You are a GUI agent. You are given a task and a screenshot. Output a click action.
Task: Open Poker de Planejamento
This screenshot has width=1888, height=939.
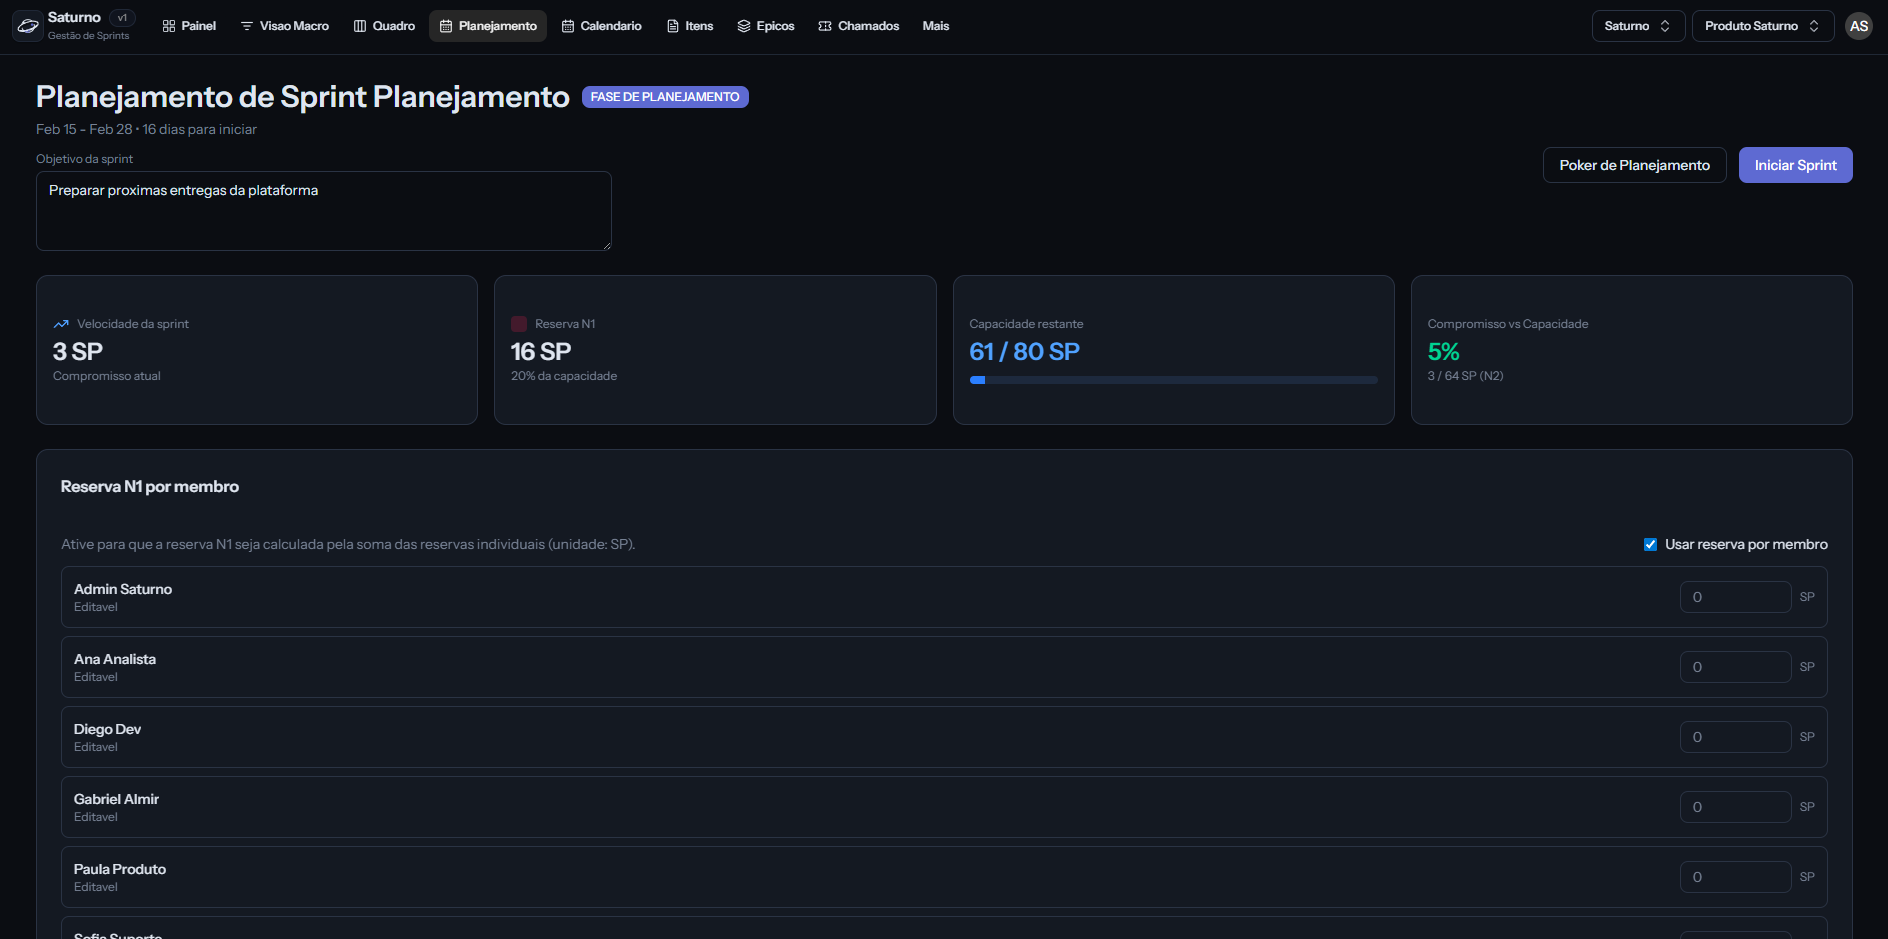click(1634, 165)
